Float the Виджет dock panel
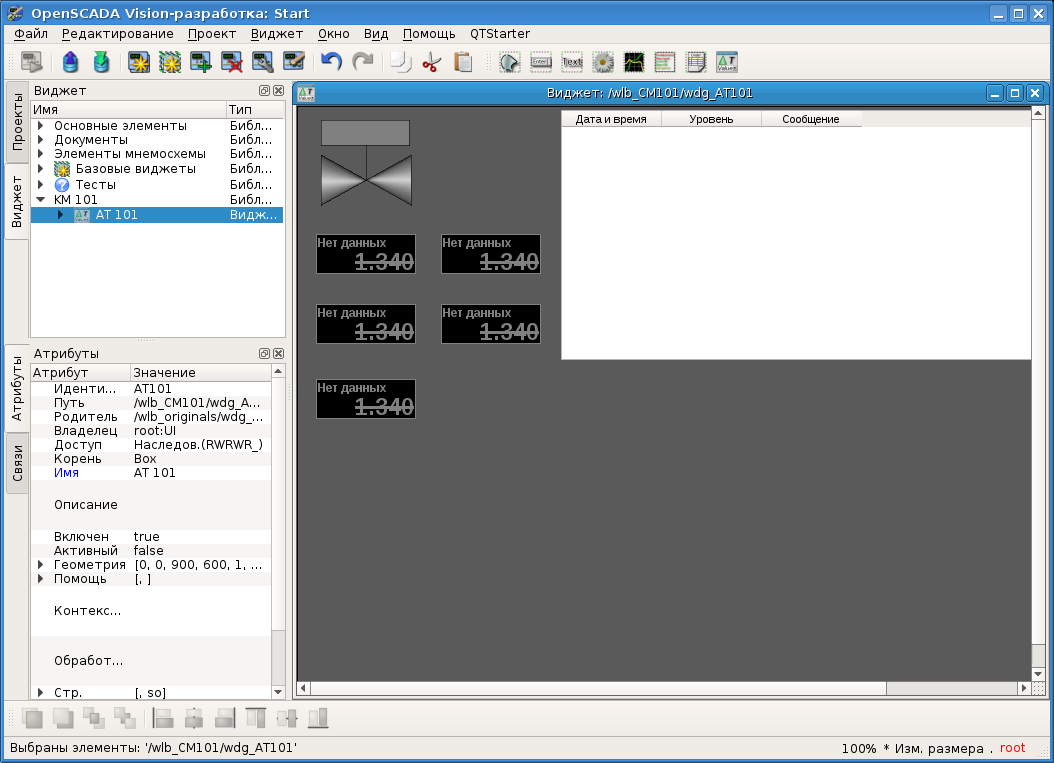Screen dimensions: 1054x763 pos(264,90)
